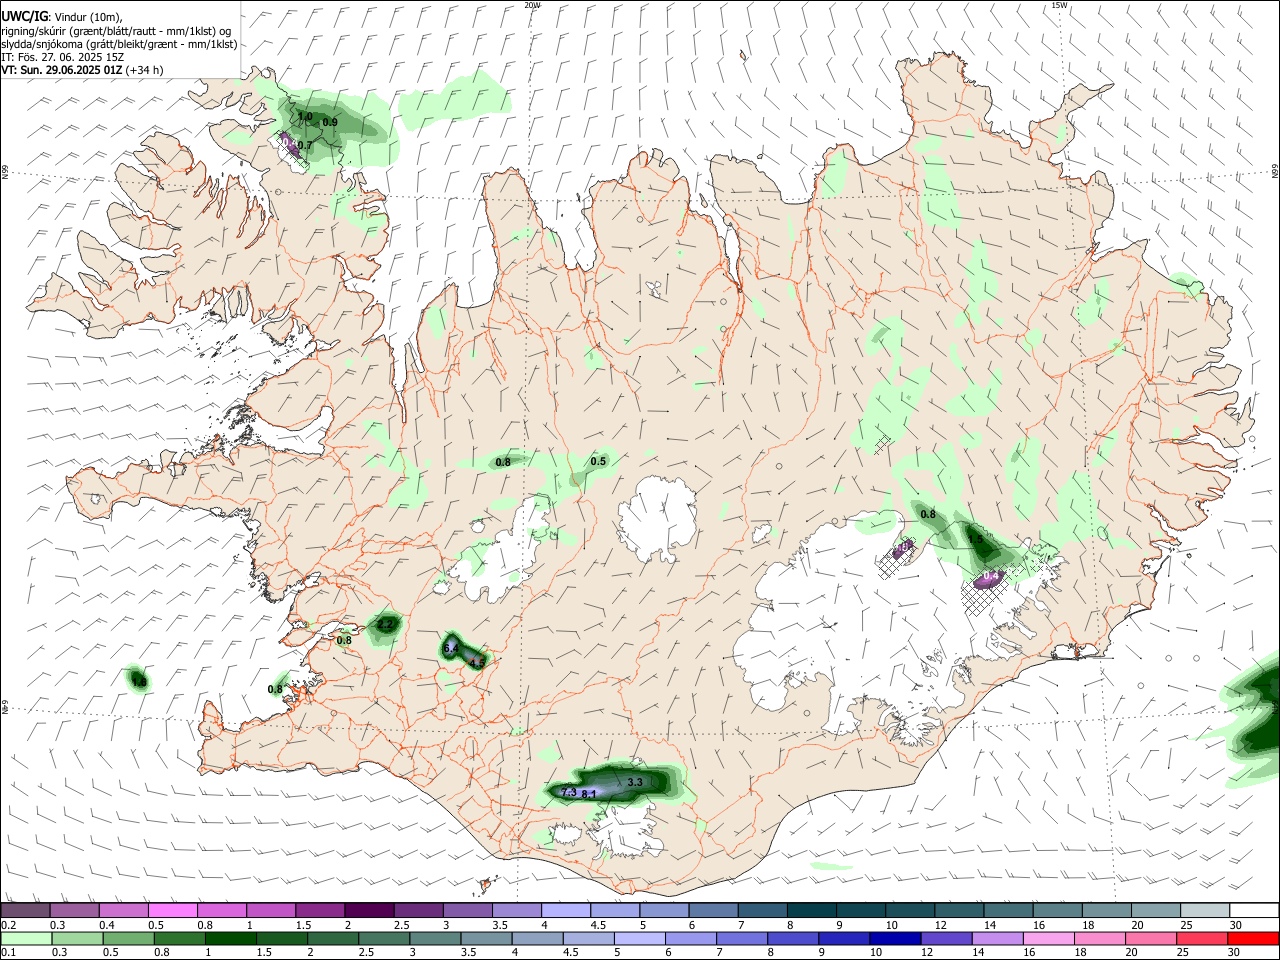The image size is (1280, 960).
Task: Pick the medium green 0.5 swatch, lower legend row
Action: (x=129, y=938)
